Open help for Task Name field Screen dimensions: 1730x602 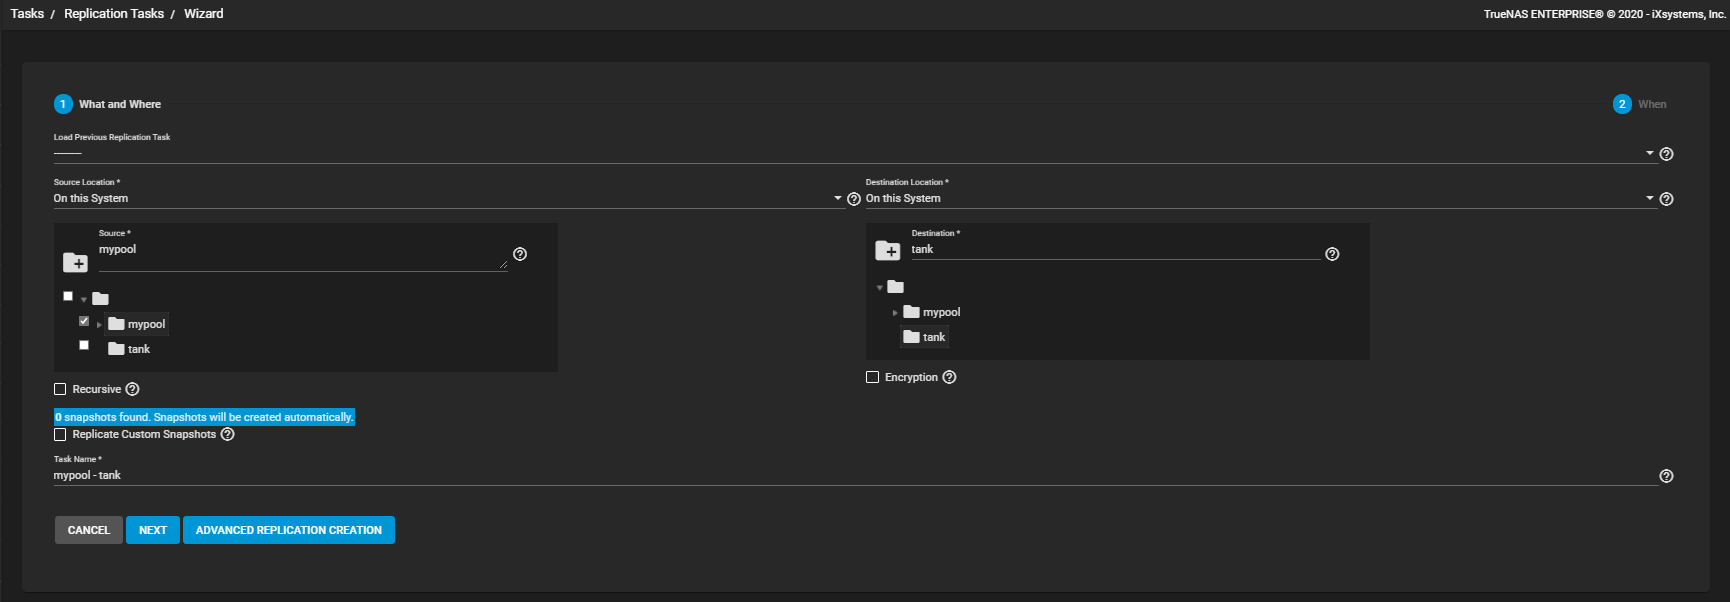1666,476
